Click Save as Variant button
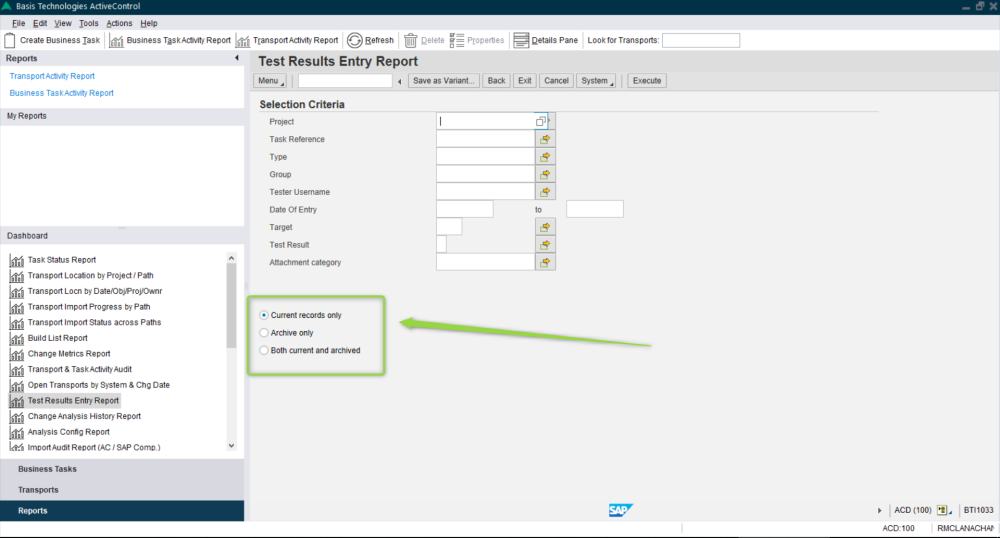Screen dimensions: 1000x538 pyautogui.click(x=443, y=81)
